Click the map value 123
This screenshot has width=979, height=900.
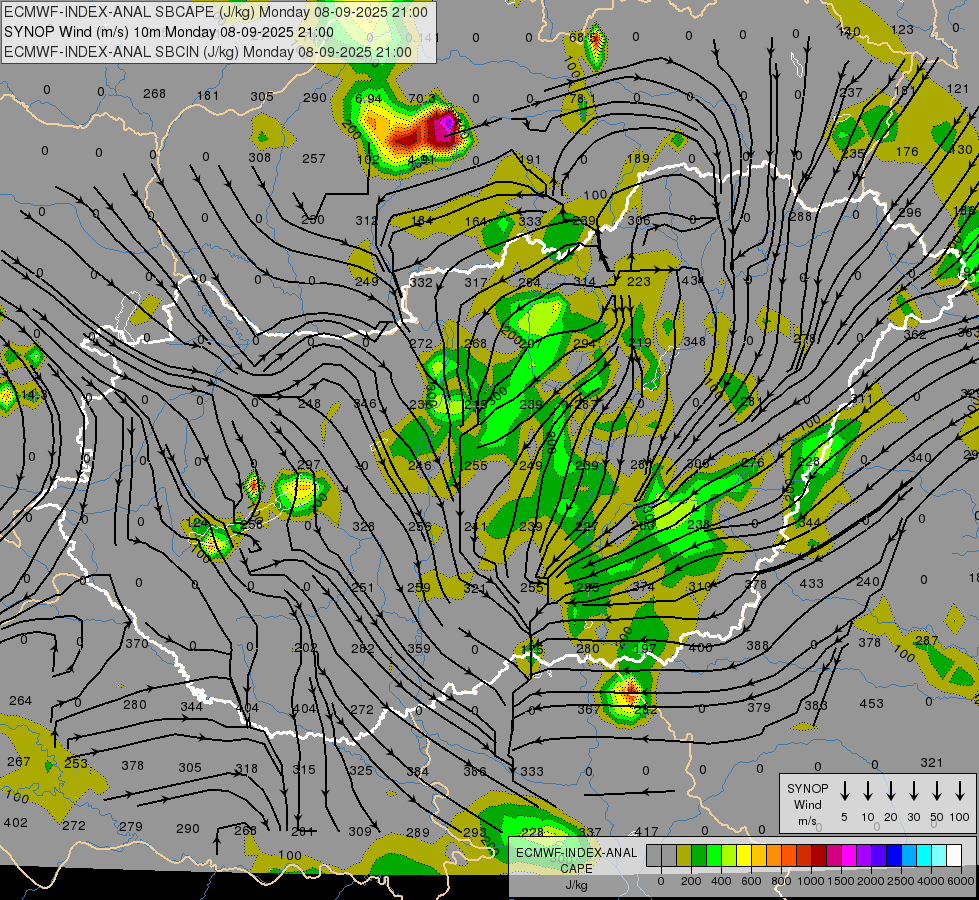coord(902,29)
